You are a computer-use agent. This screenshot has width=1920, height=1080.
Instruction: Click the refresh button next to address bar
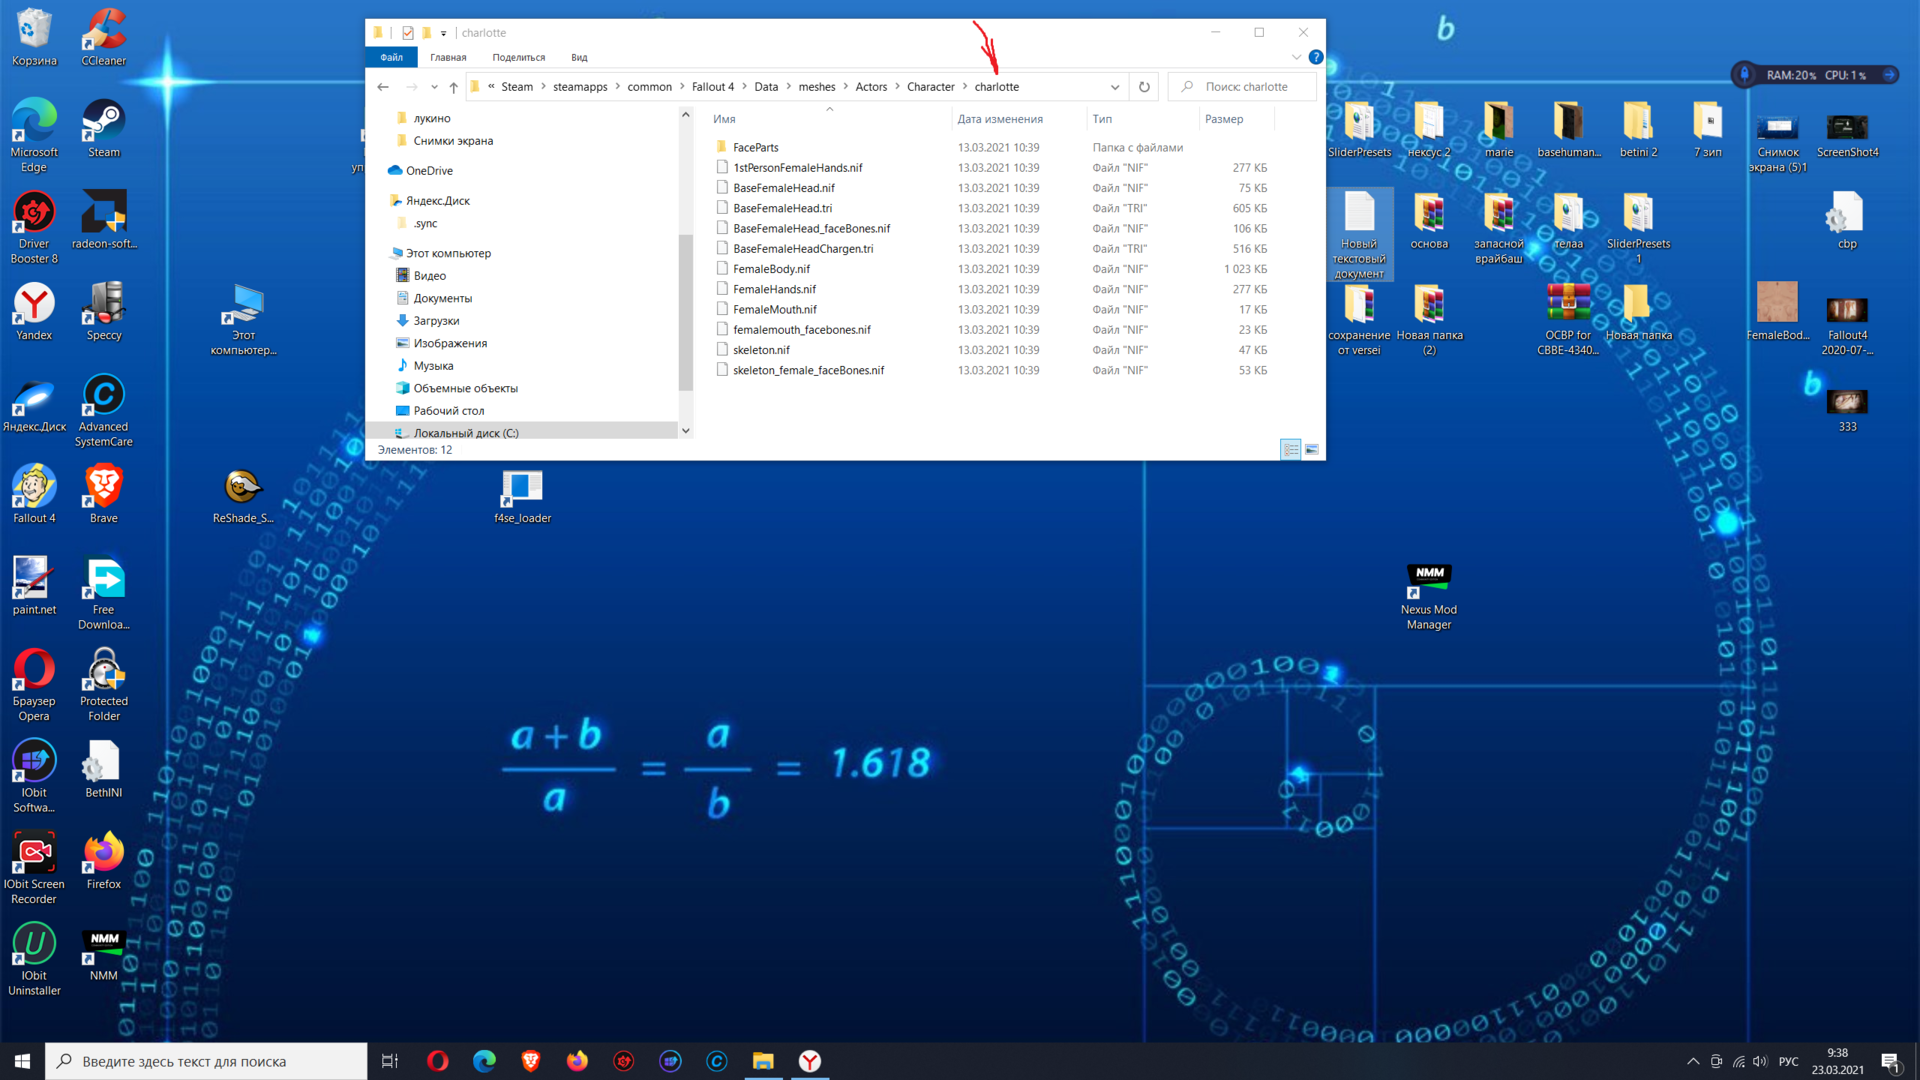point(1144,87)
